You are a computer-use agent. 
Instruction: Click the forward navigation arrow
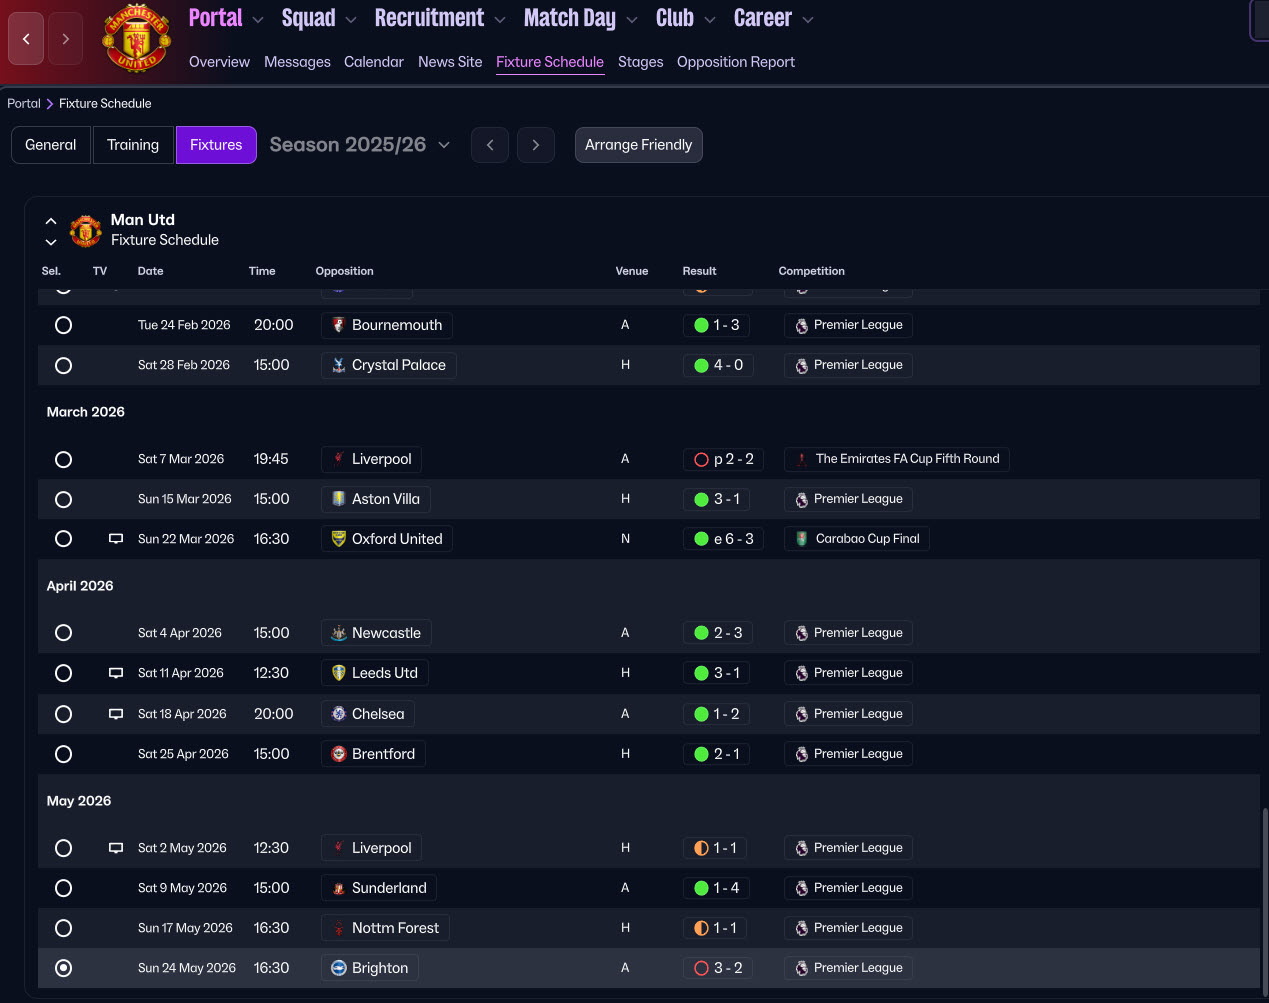point(66,39)
